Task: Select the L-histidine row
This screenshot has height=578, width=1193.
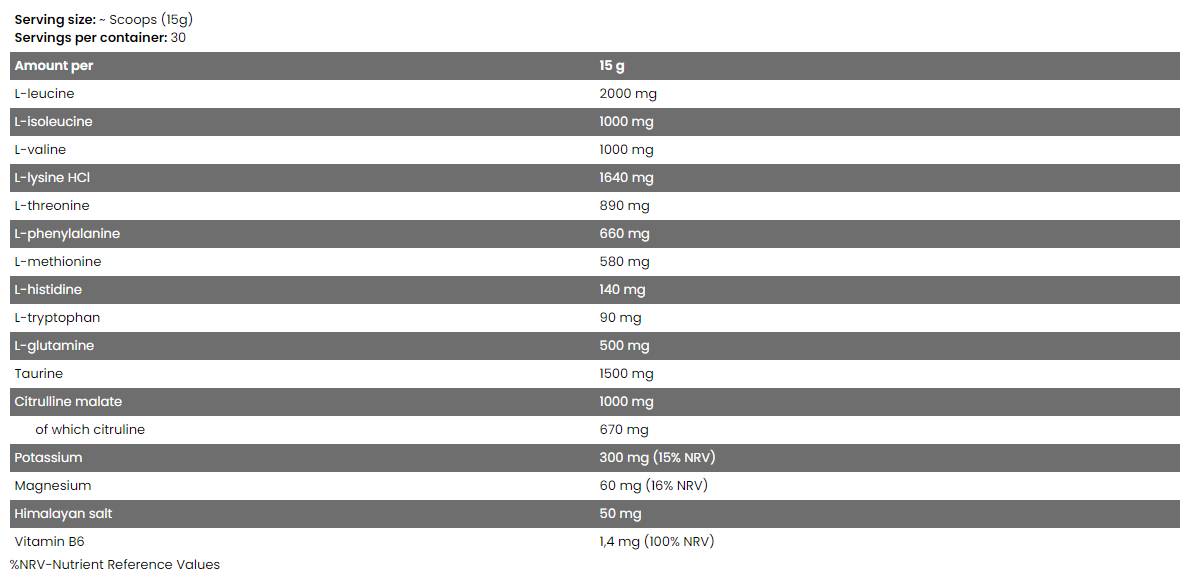Action: tap(48, 290)
